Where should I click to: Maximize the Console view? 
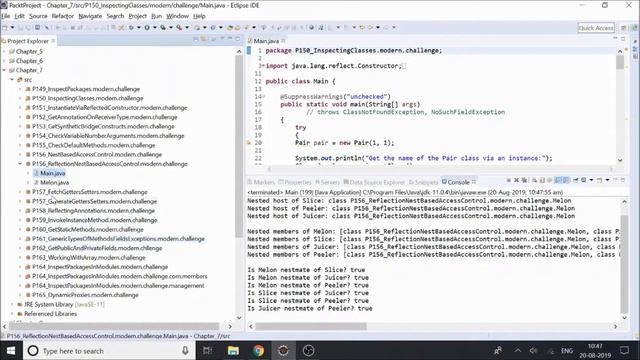click(623, 180)
